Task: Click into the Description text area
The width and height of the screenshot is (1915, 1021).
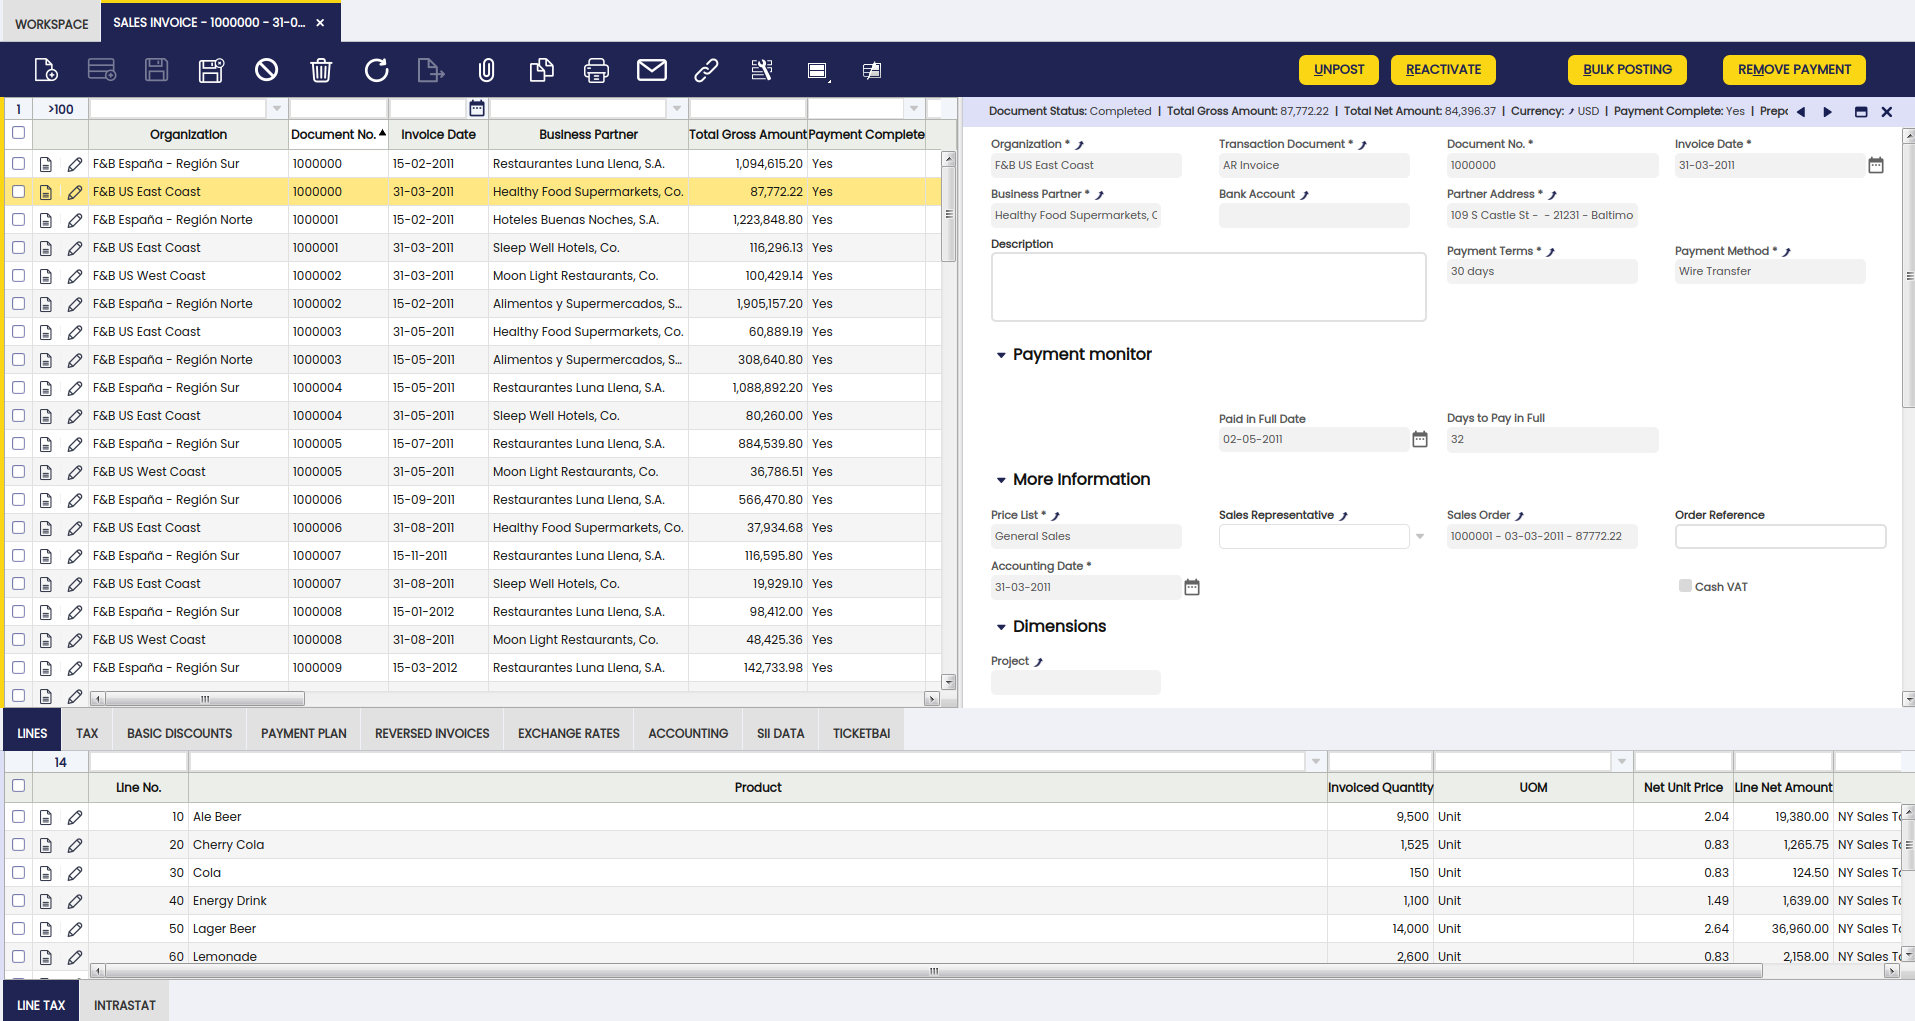Action: [1208, 287]
